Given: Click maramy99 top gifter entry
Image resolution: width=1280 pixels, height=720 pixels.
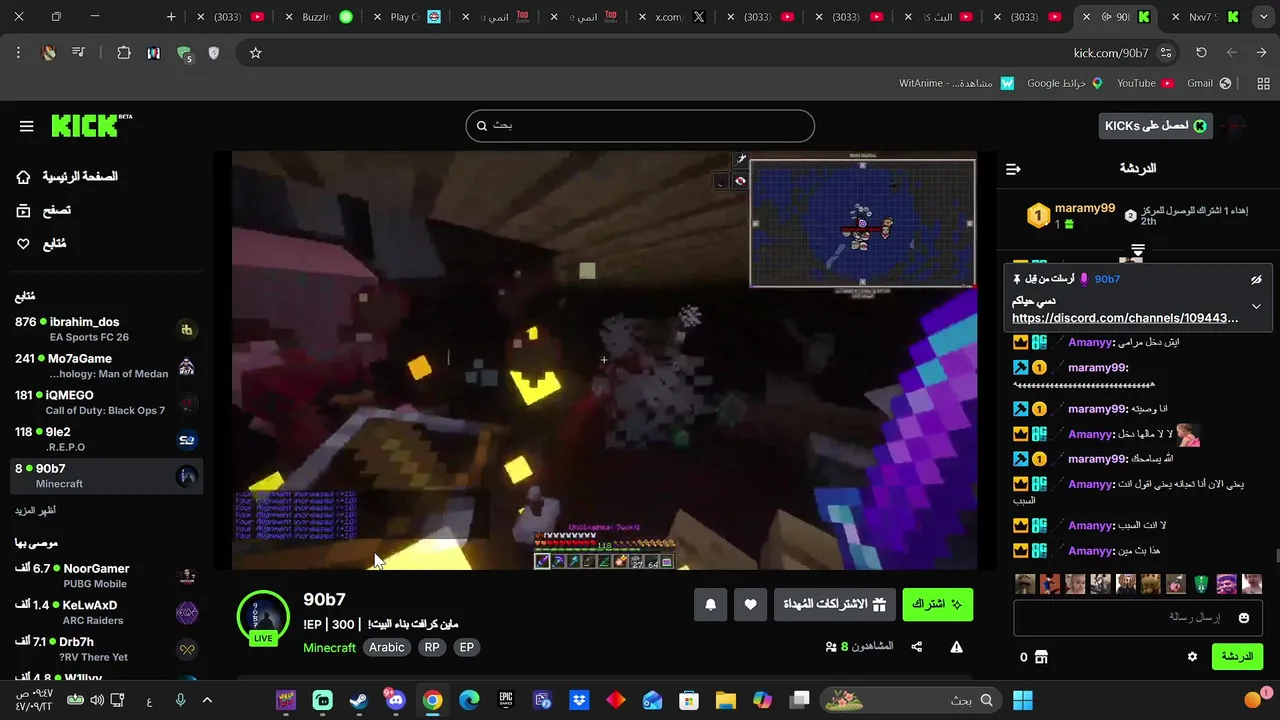Looking at the screenshot, I should coord(1072,216).
